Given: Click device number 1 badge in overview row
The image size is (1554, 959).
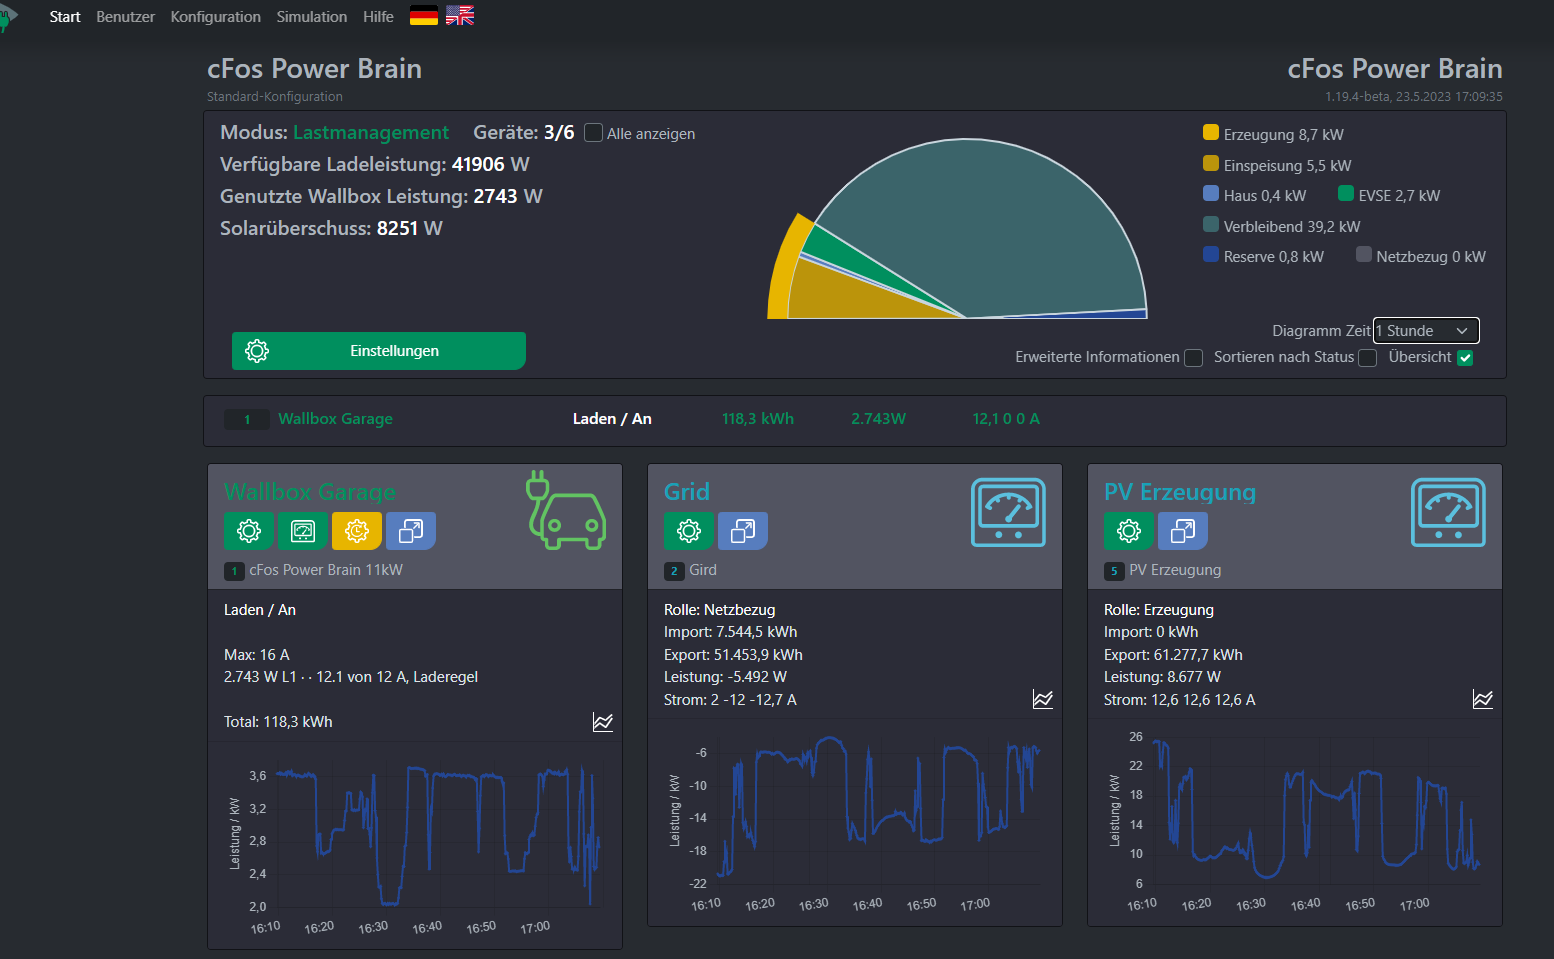Looking at the screenshot, I should click(247, 419).
